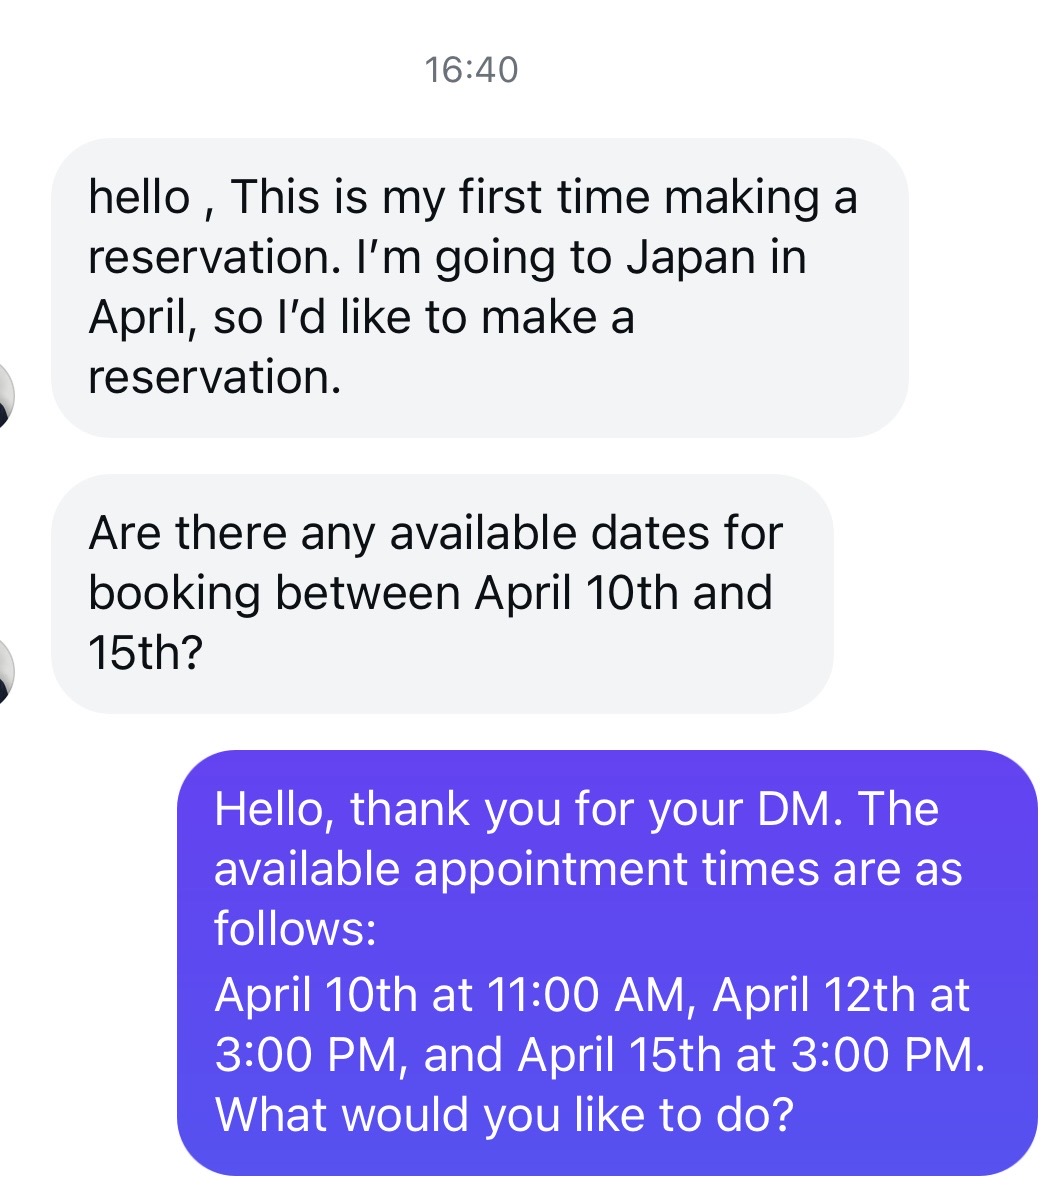Tap "first time making a" text line
The width and height of the screenshot is (1062, 1195).
658,197
